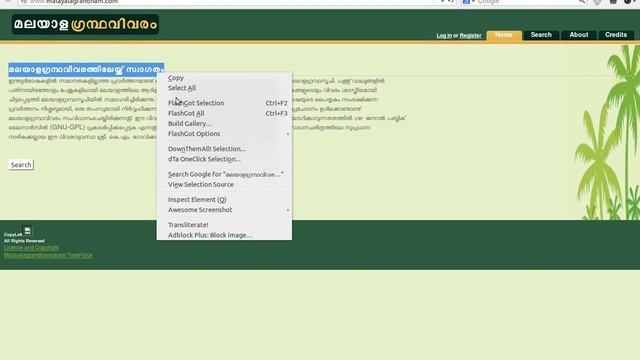Click the Malayalam site logo banner

pyautogui.click(x=85, y=24)
